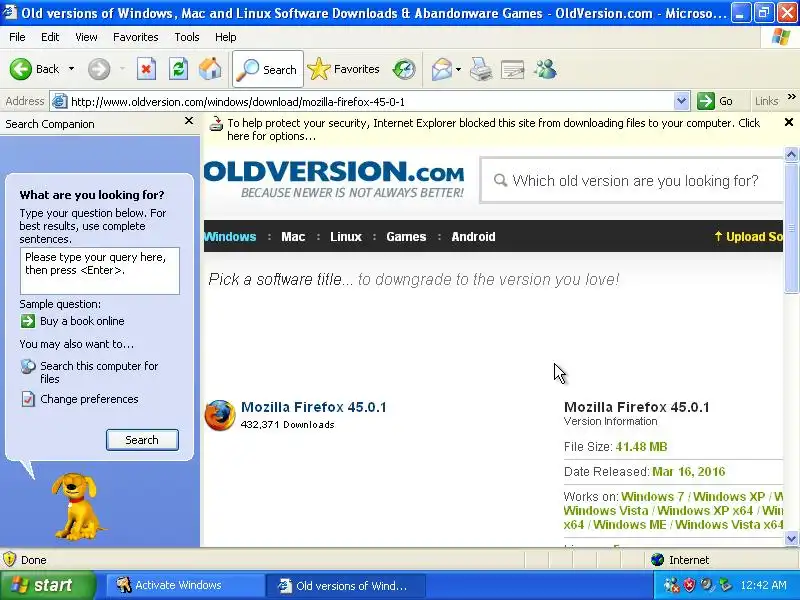800x600 pixels.
Task: Click the magnifier icon in site search
Action: (501, 181)
